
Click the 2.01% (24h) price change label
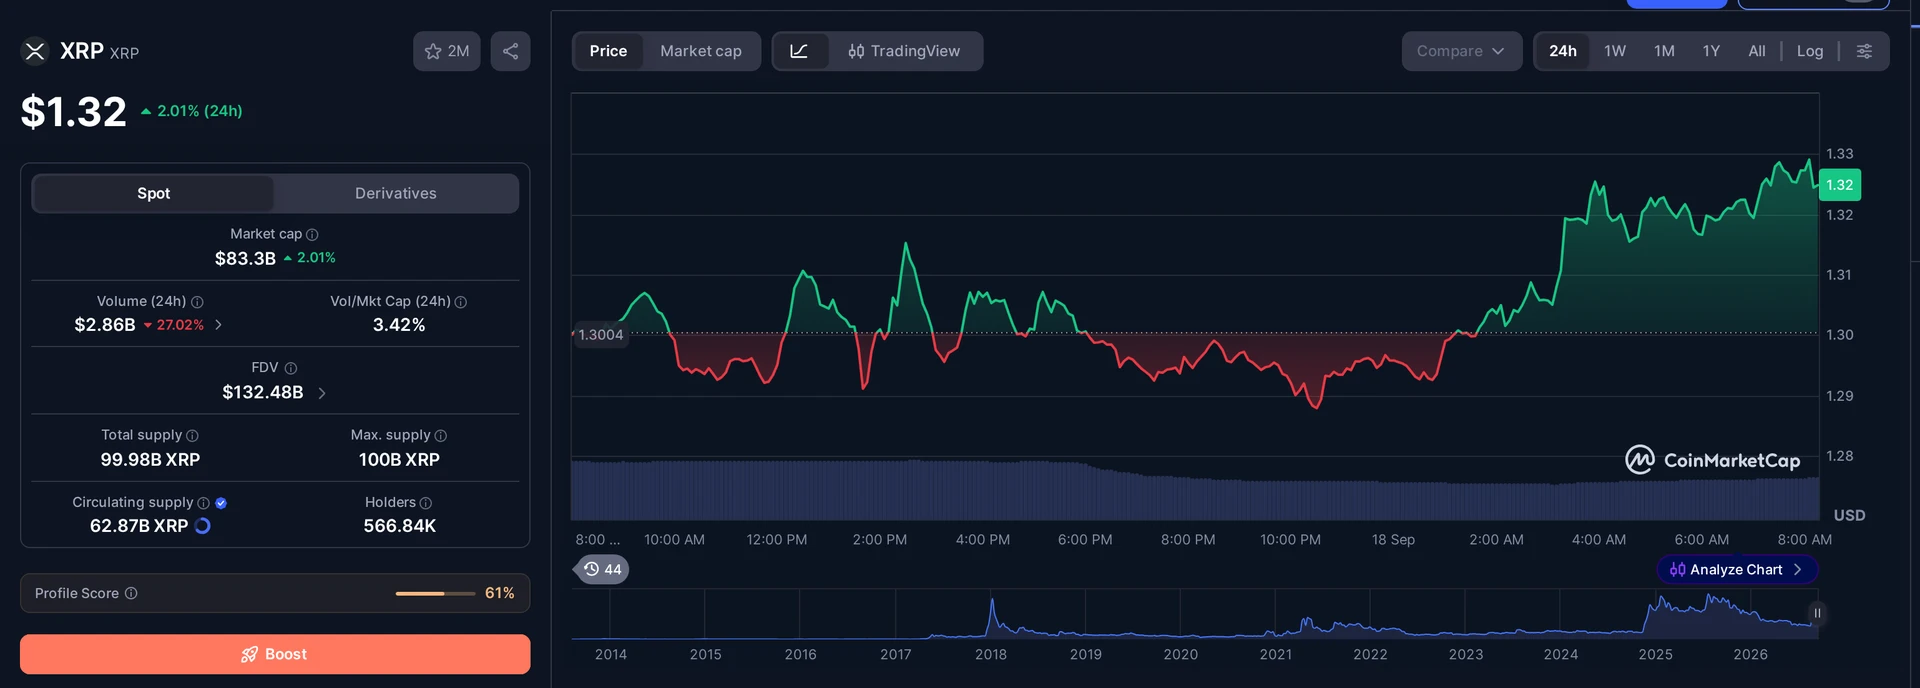[x=192, y=111]
